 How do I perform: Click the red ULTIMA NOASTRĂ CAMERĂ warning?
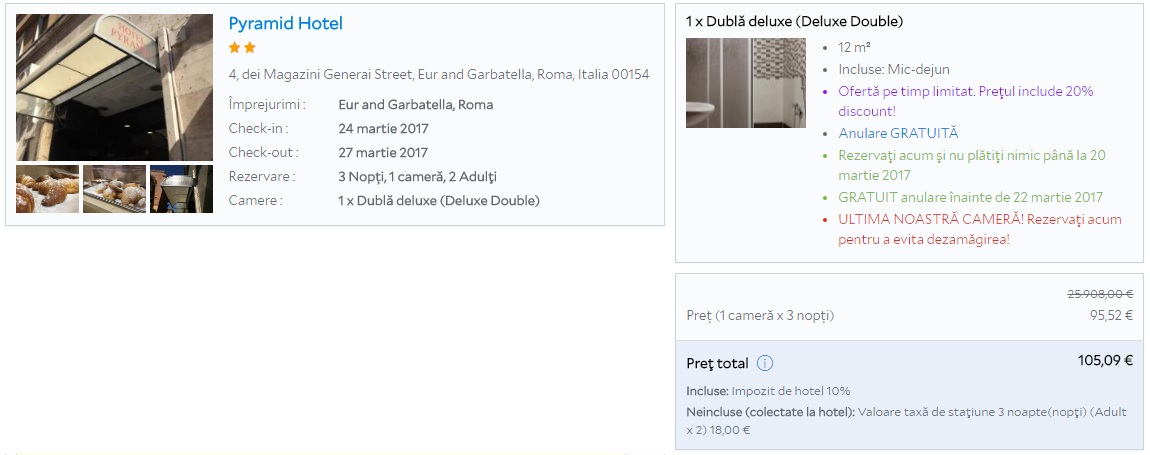coord(980,229)
